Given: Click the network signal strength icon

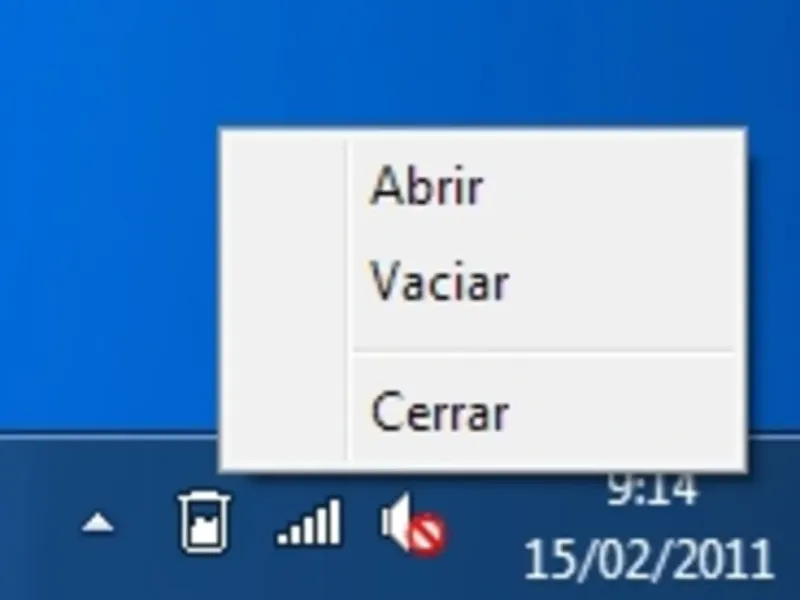Looking at the screenshot, I should pos(309,522).
